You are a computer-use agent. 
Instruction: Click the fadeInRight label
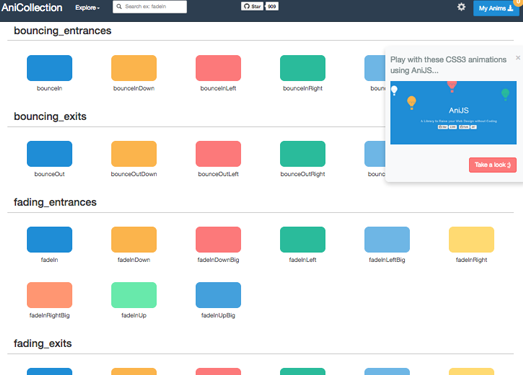(x=471, y=260)
